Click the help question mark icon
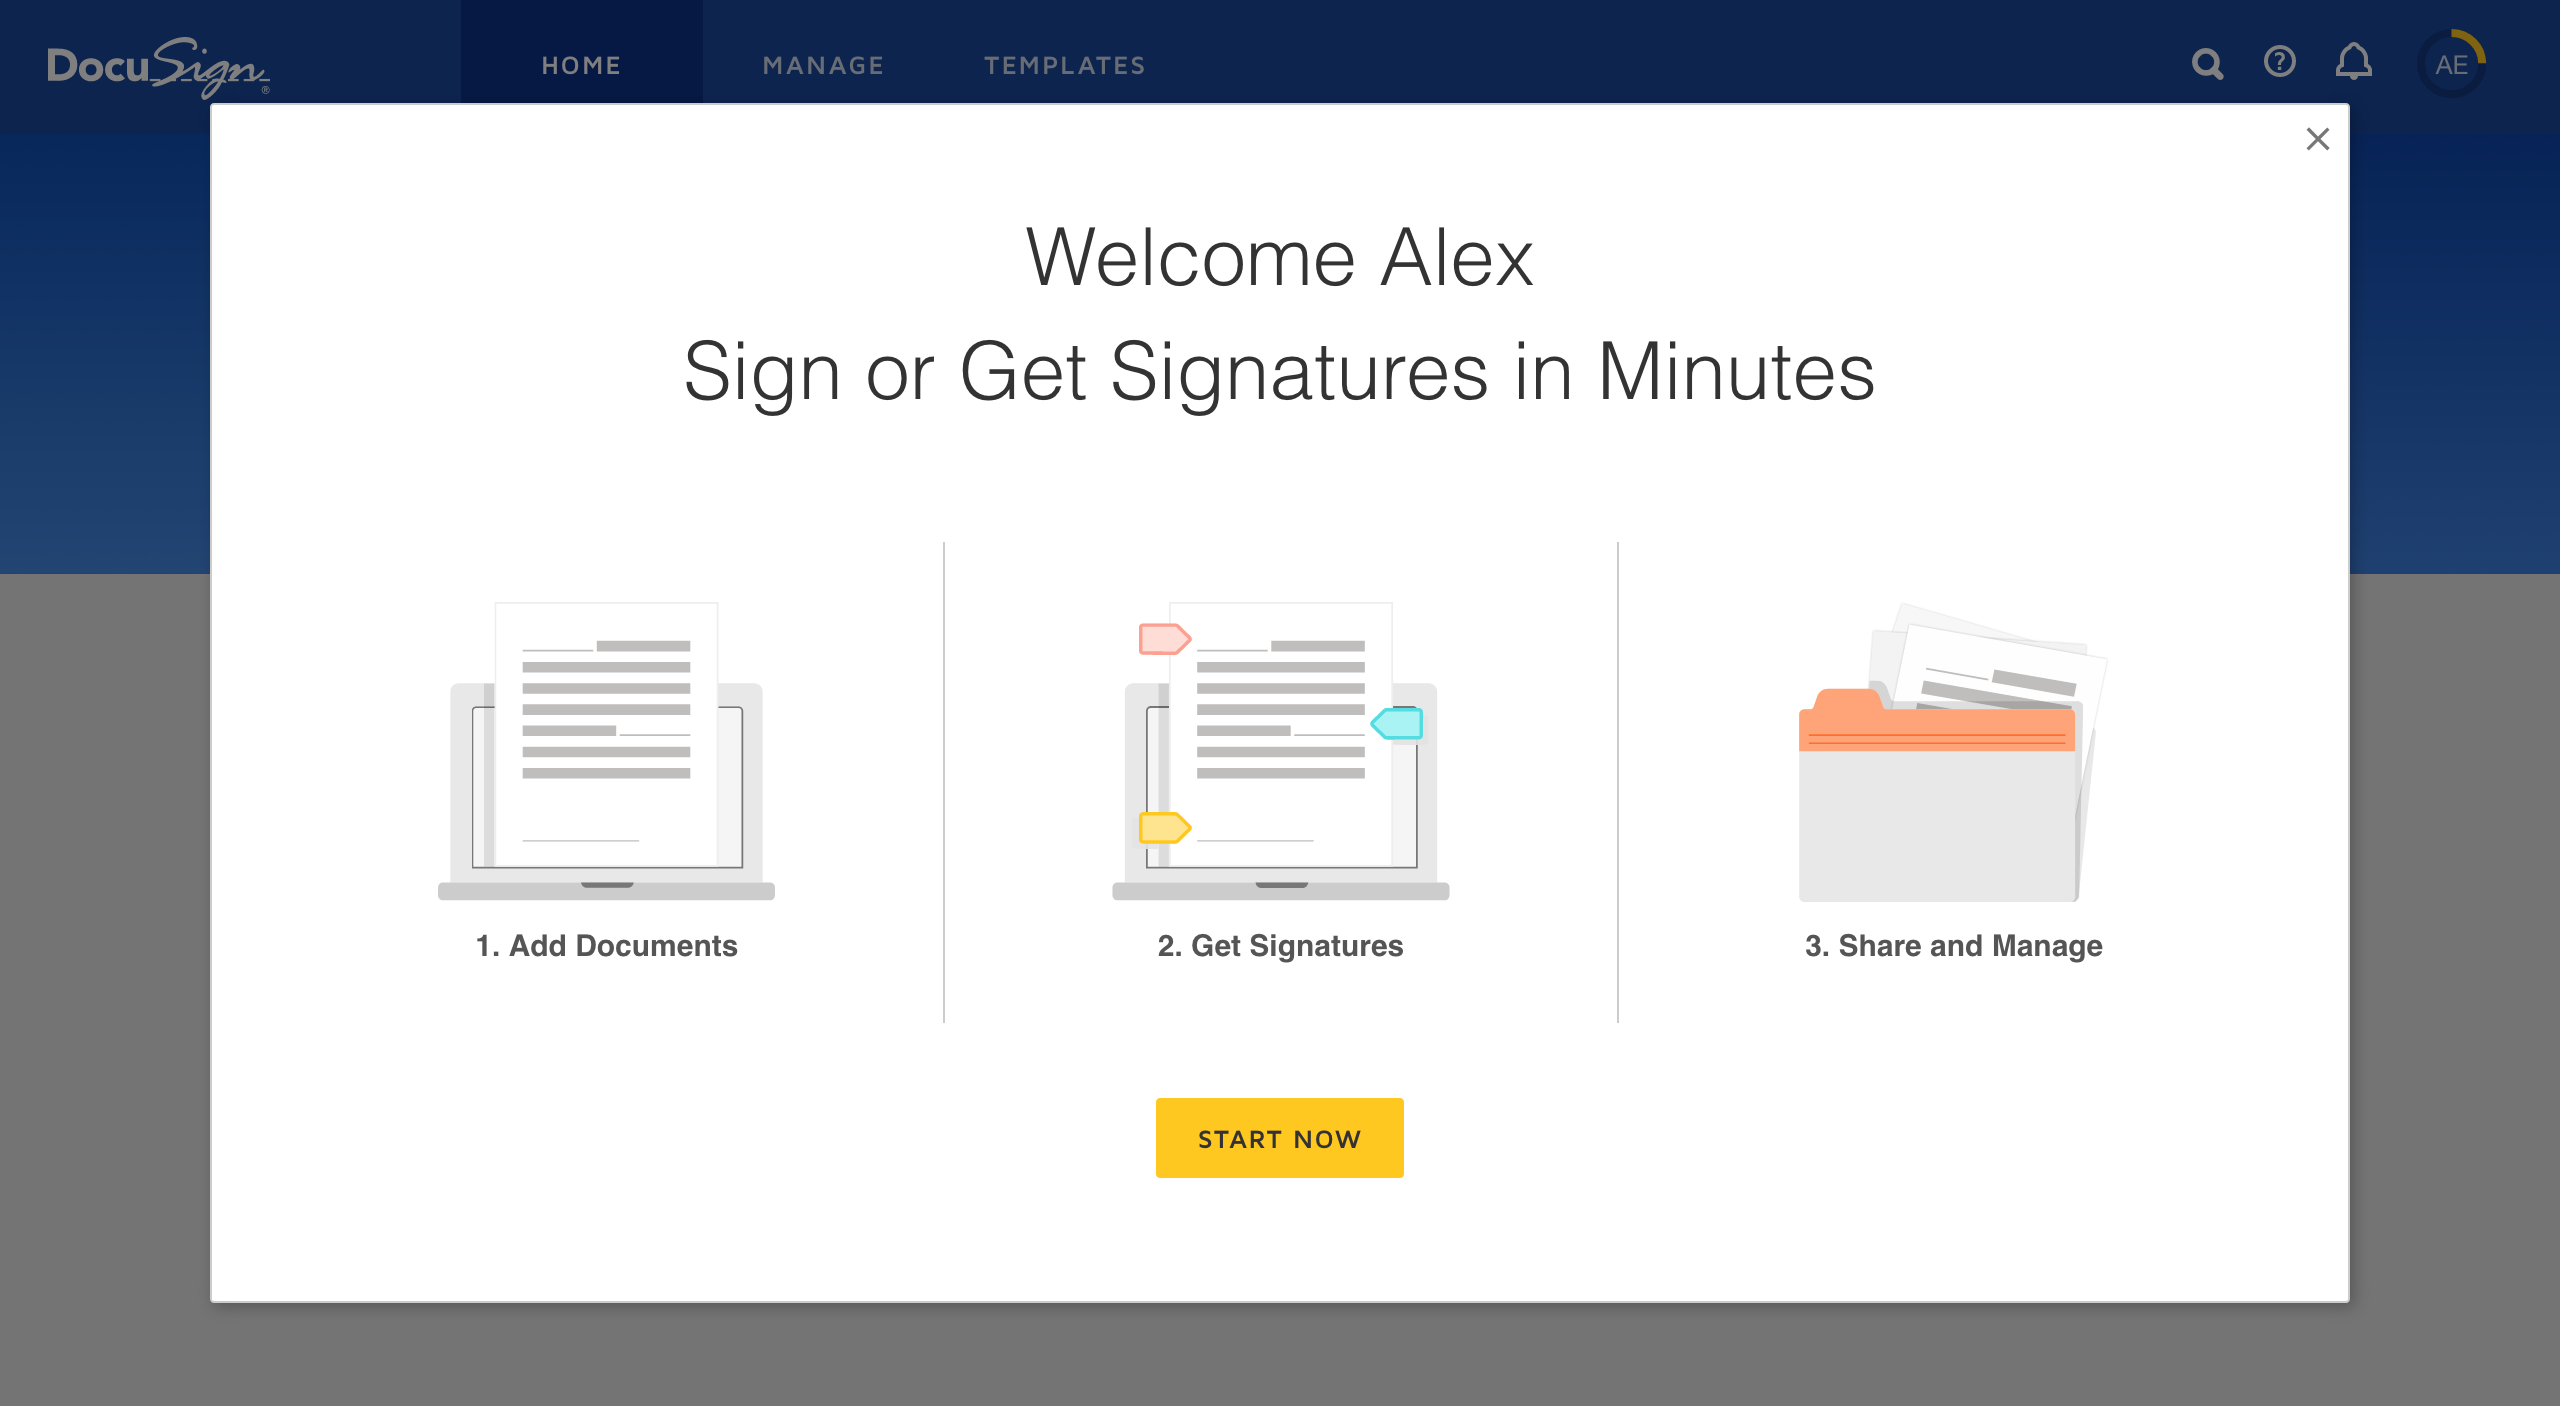 click(x=2278, y=64)
